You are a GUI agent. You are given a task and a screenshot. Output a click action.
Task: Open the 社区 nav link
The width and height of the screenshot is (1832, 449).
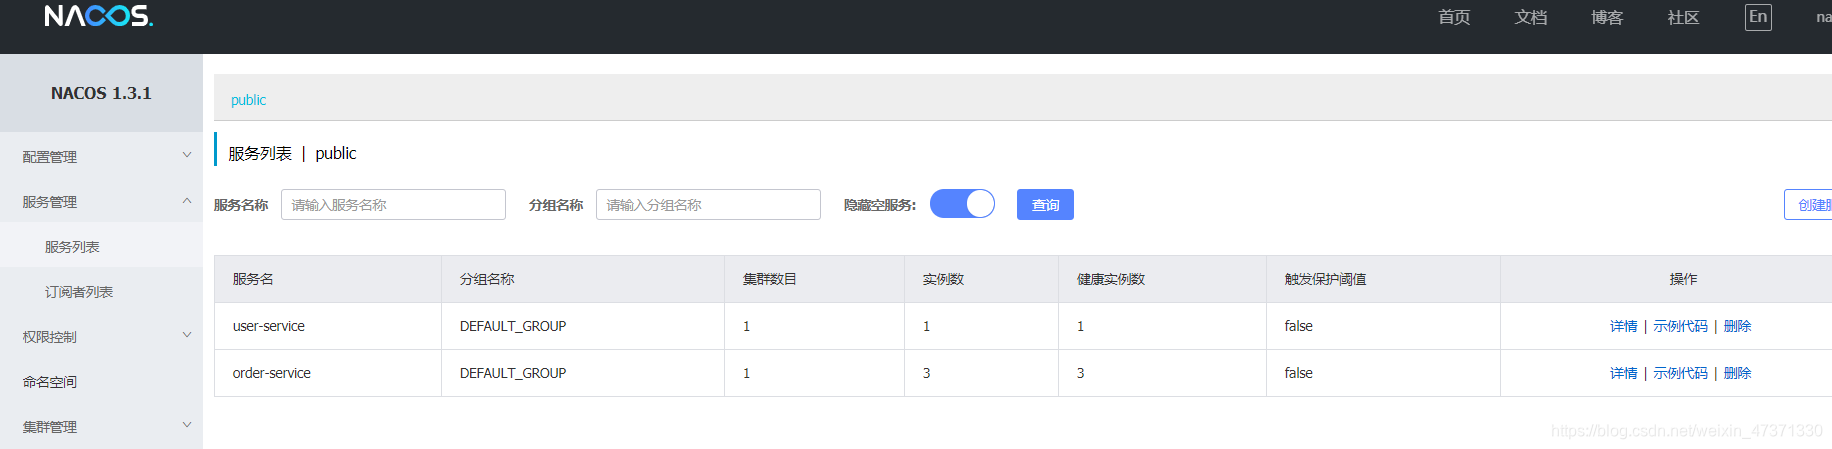(1684, 17)
